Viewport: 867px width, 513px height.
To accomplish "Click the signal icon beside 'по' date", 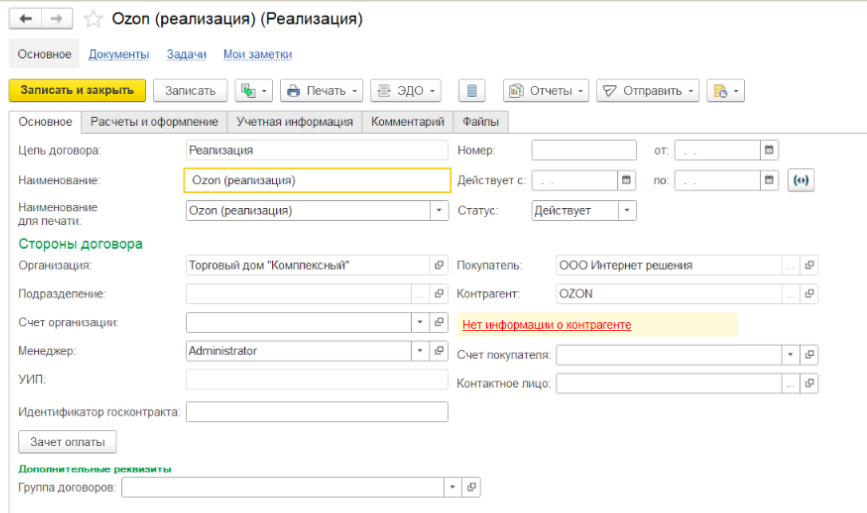I will (x=800, y=181).
